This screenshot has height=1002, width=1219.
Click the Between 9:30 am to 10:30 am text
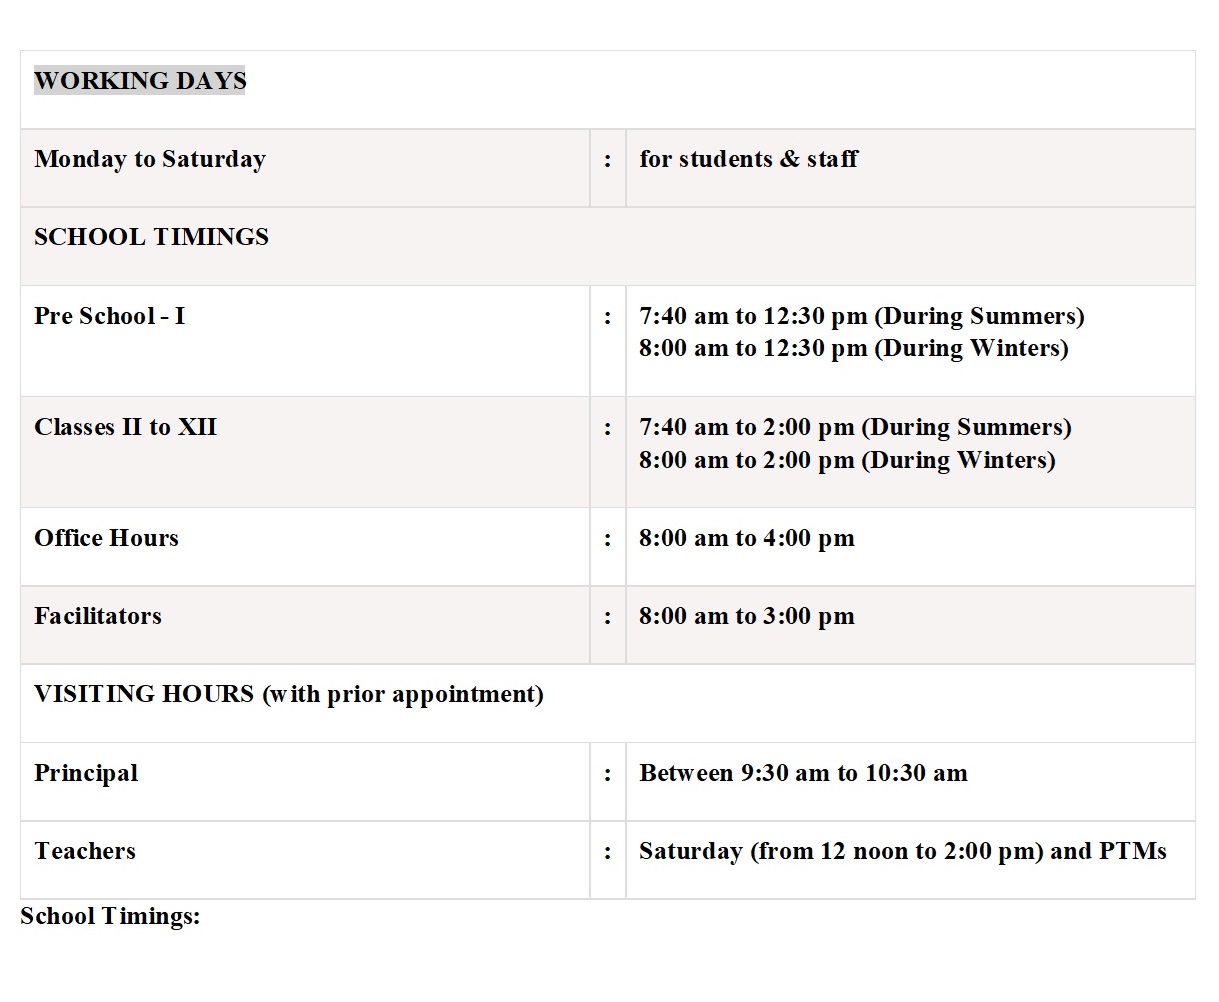[803, 773]
